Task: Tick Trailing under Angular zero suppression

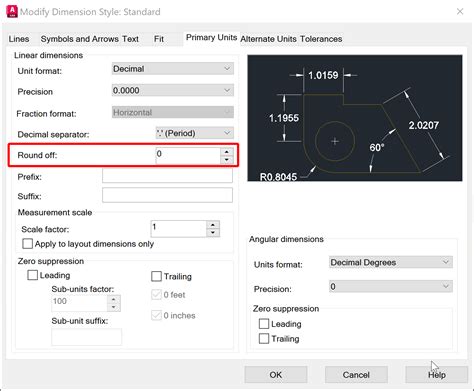Action: 264,339
